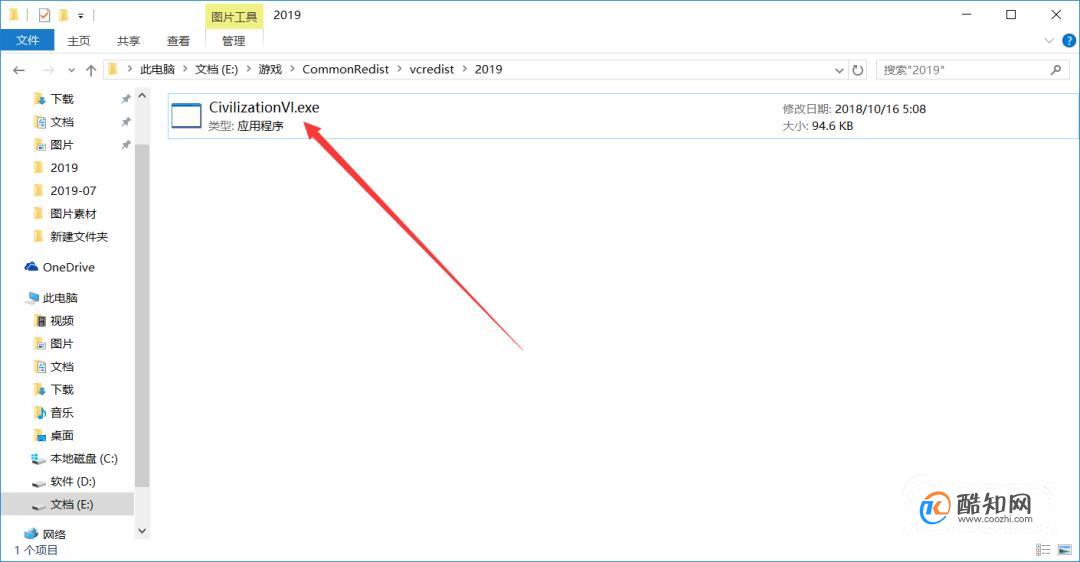This screenshot has width=1080, height=562.
Task: Click the navigation pane scroll up arrow
Action: tap(142, 96)
